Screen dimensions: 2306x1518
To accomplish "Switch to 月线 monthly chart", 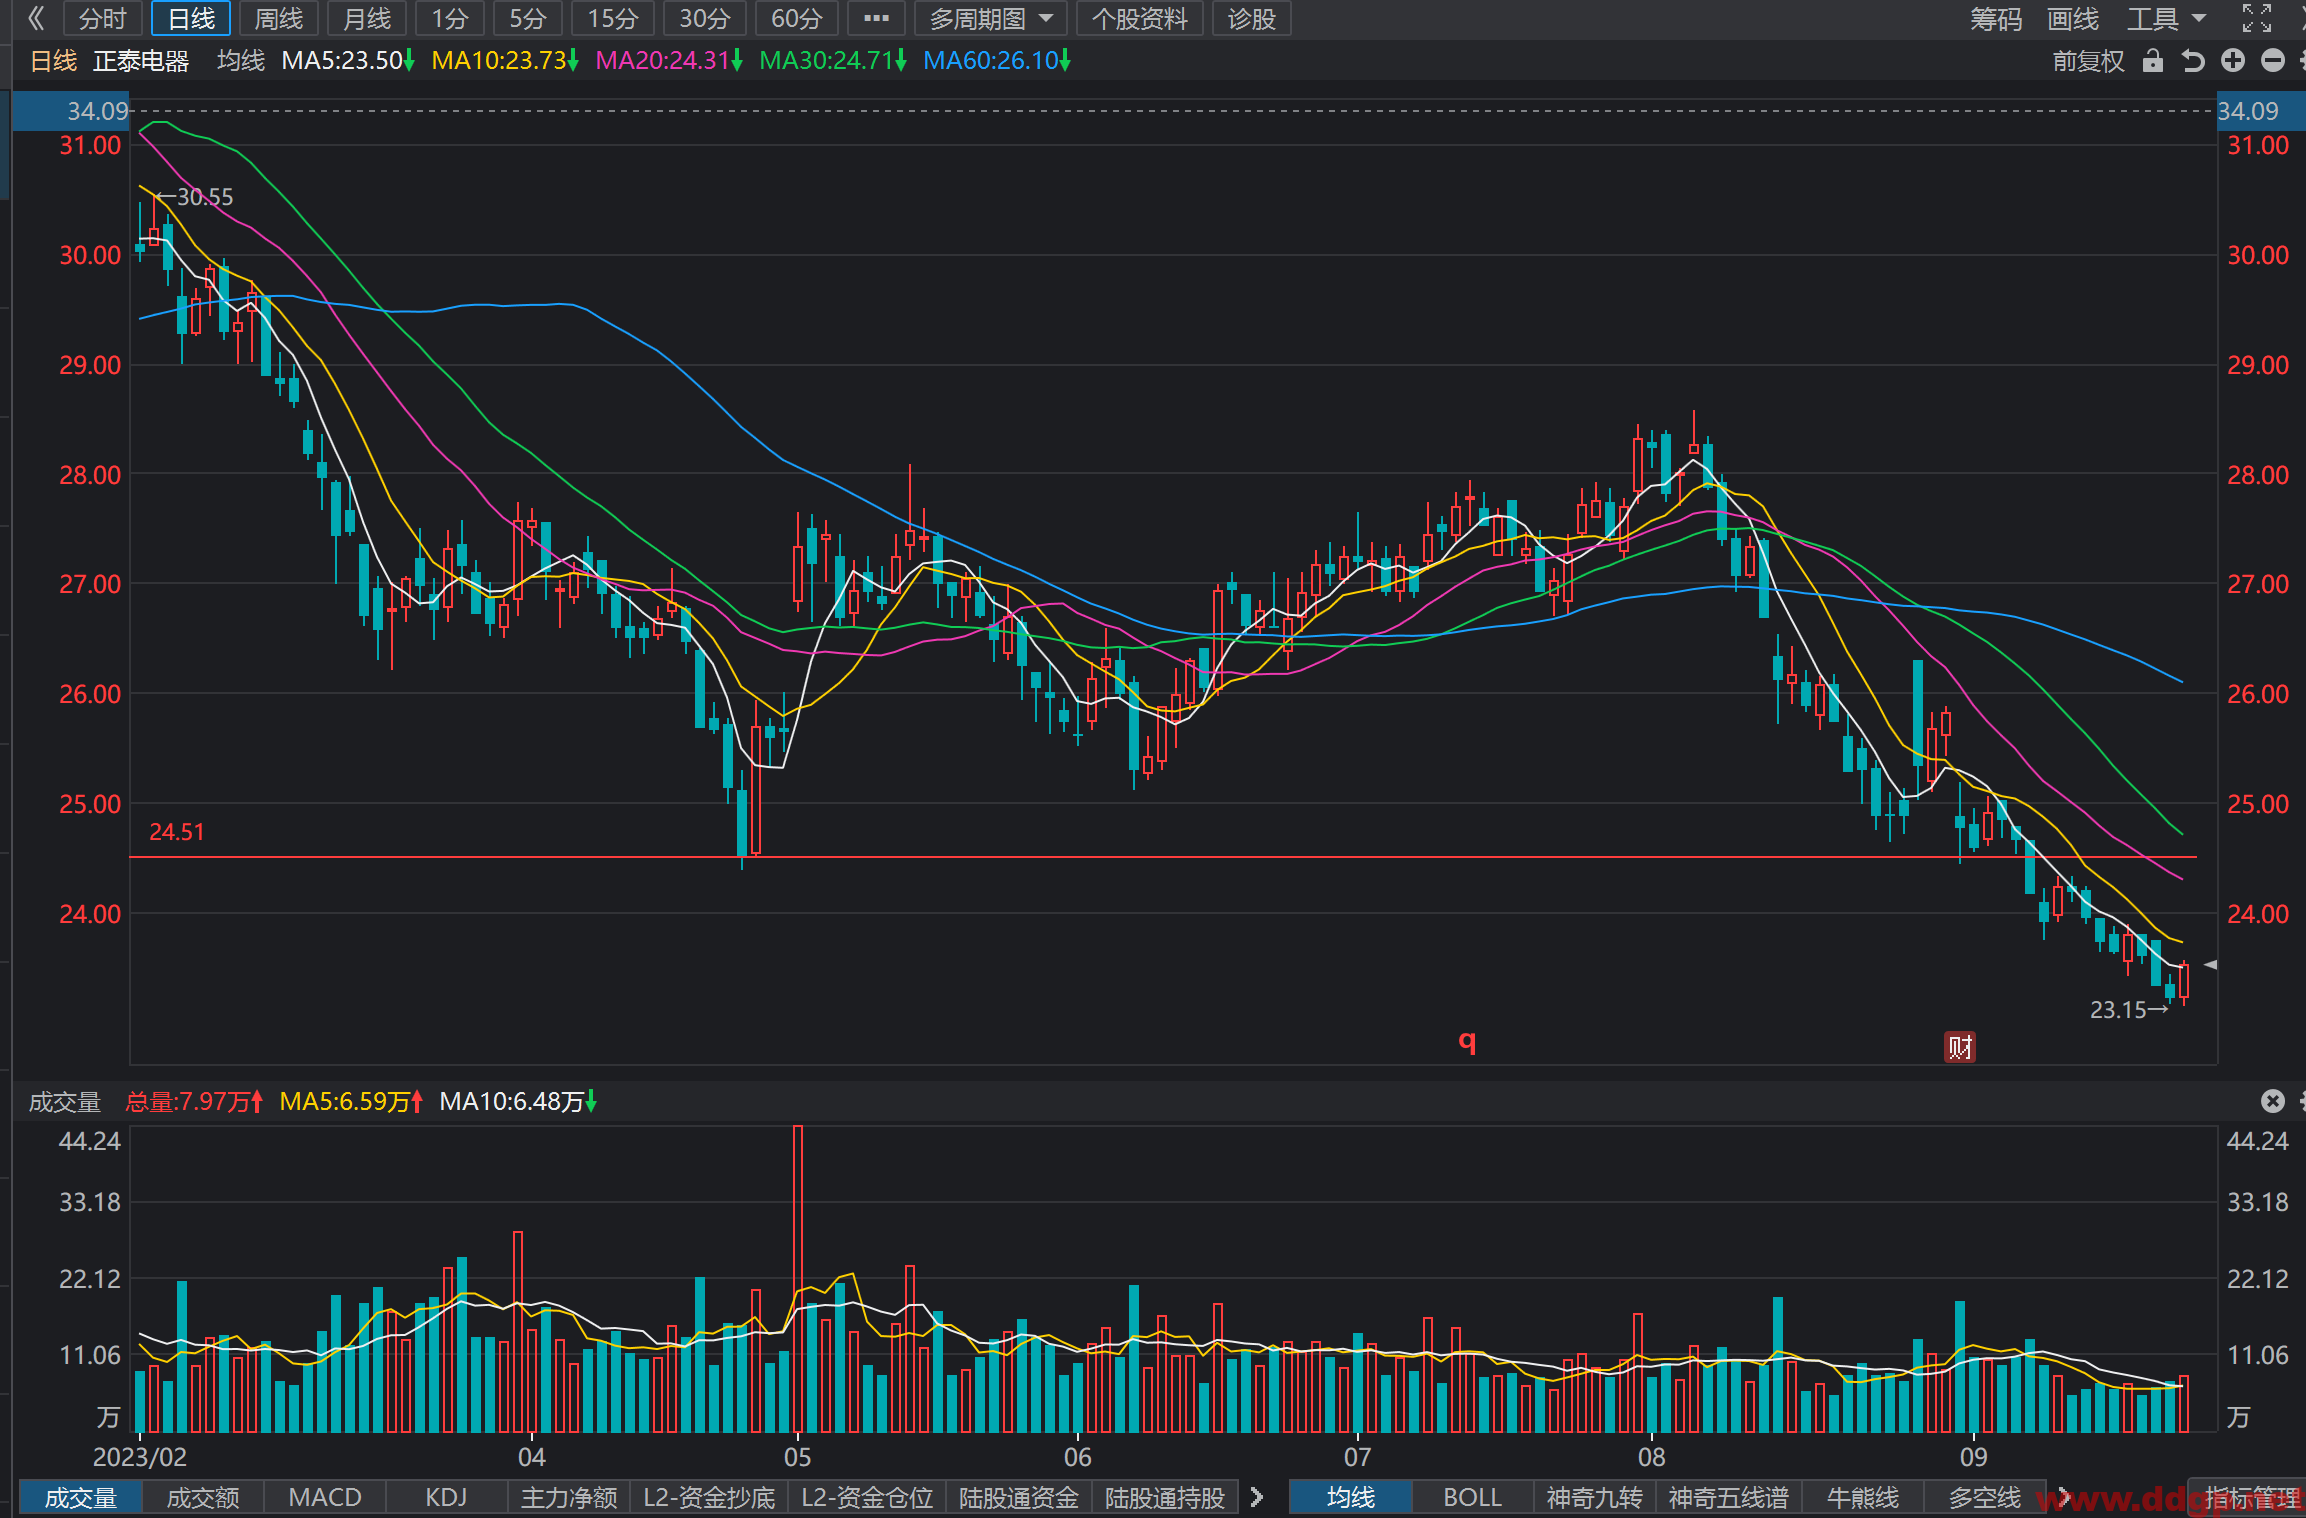I will pyautogui.click(x=367, y=18).
